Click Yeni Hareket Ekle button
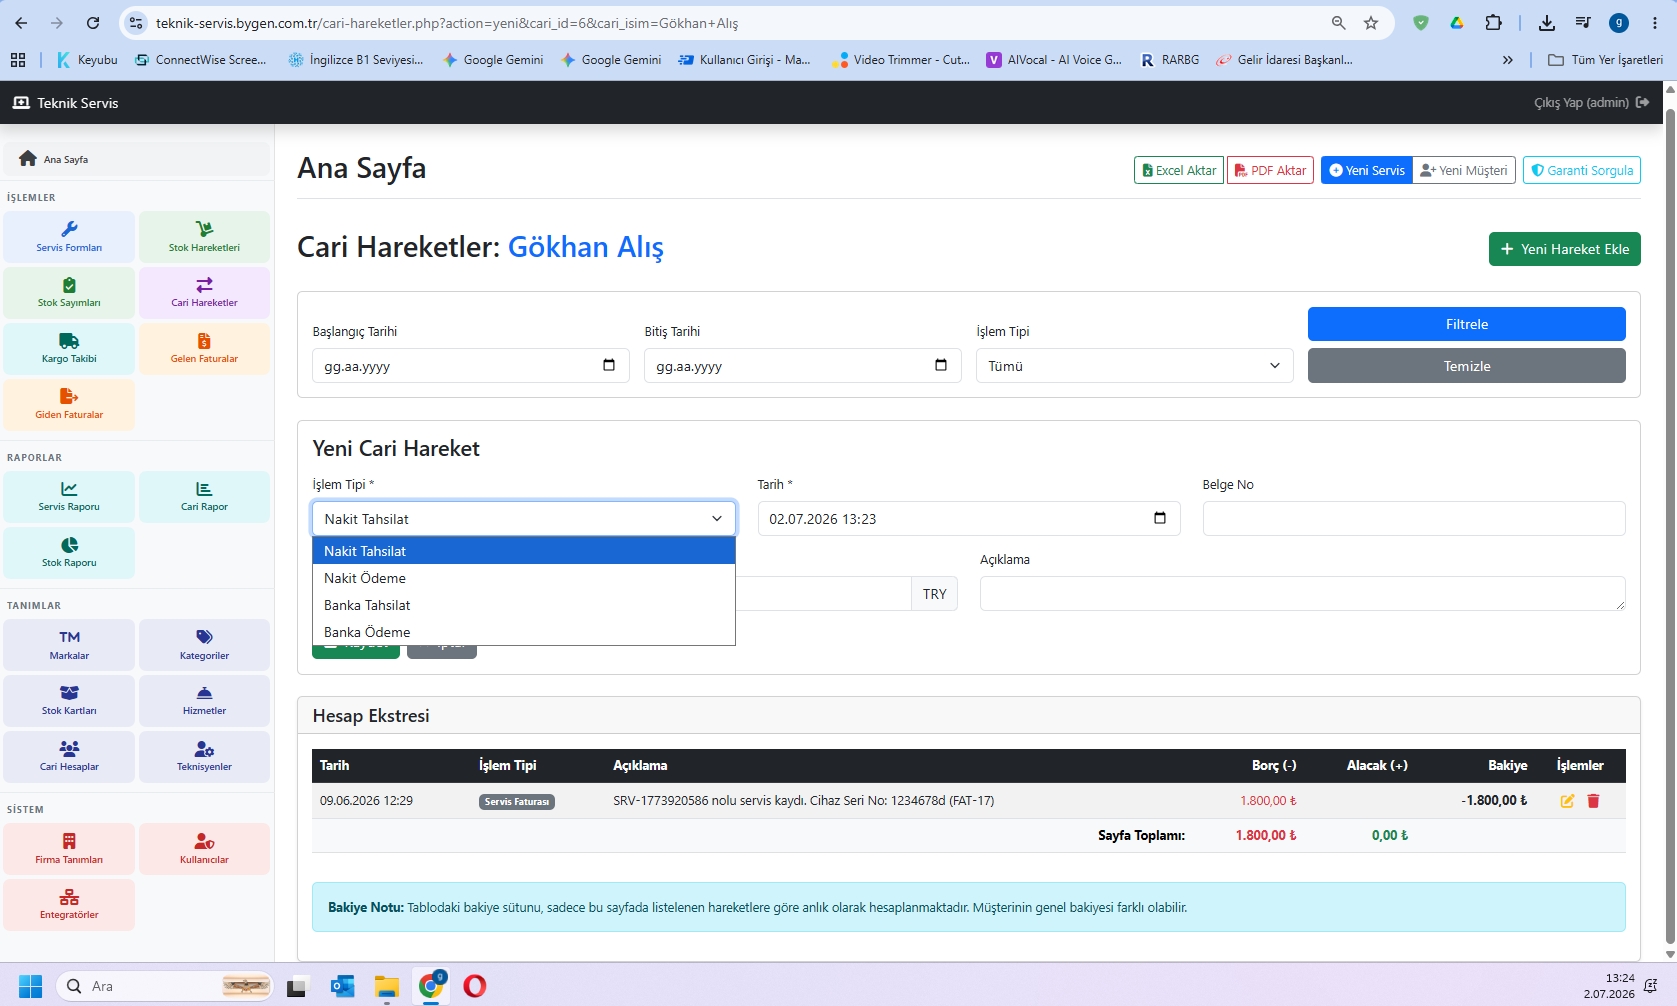 (x=1564, y=249)
